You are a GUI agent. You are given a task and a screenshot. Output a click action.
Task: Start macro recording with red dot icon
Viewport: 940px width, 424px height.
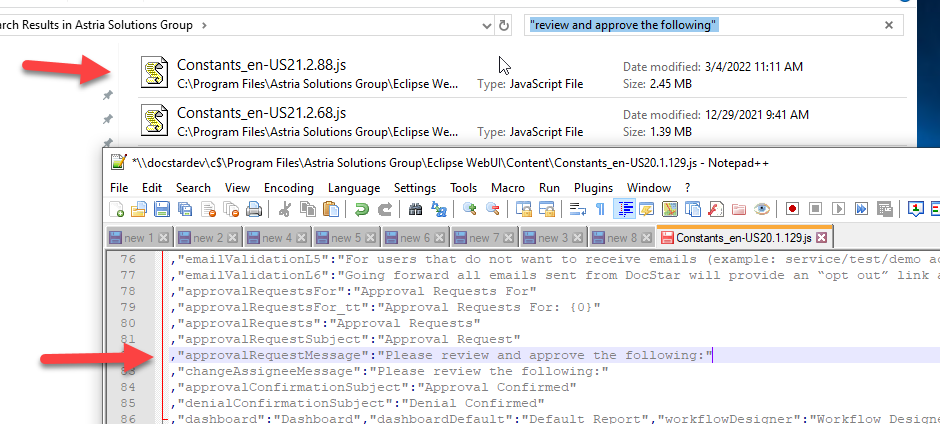tap(793, 209)
